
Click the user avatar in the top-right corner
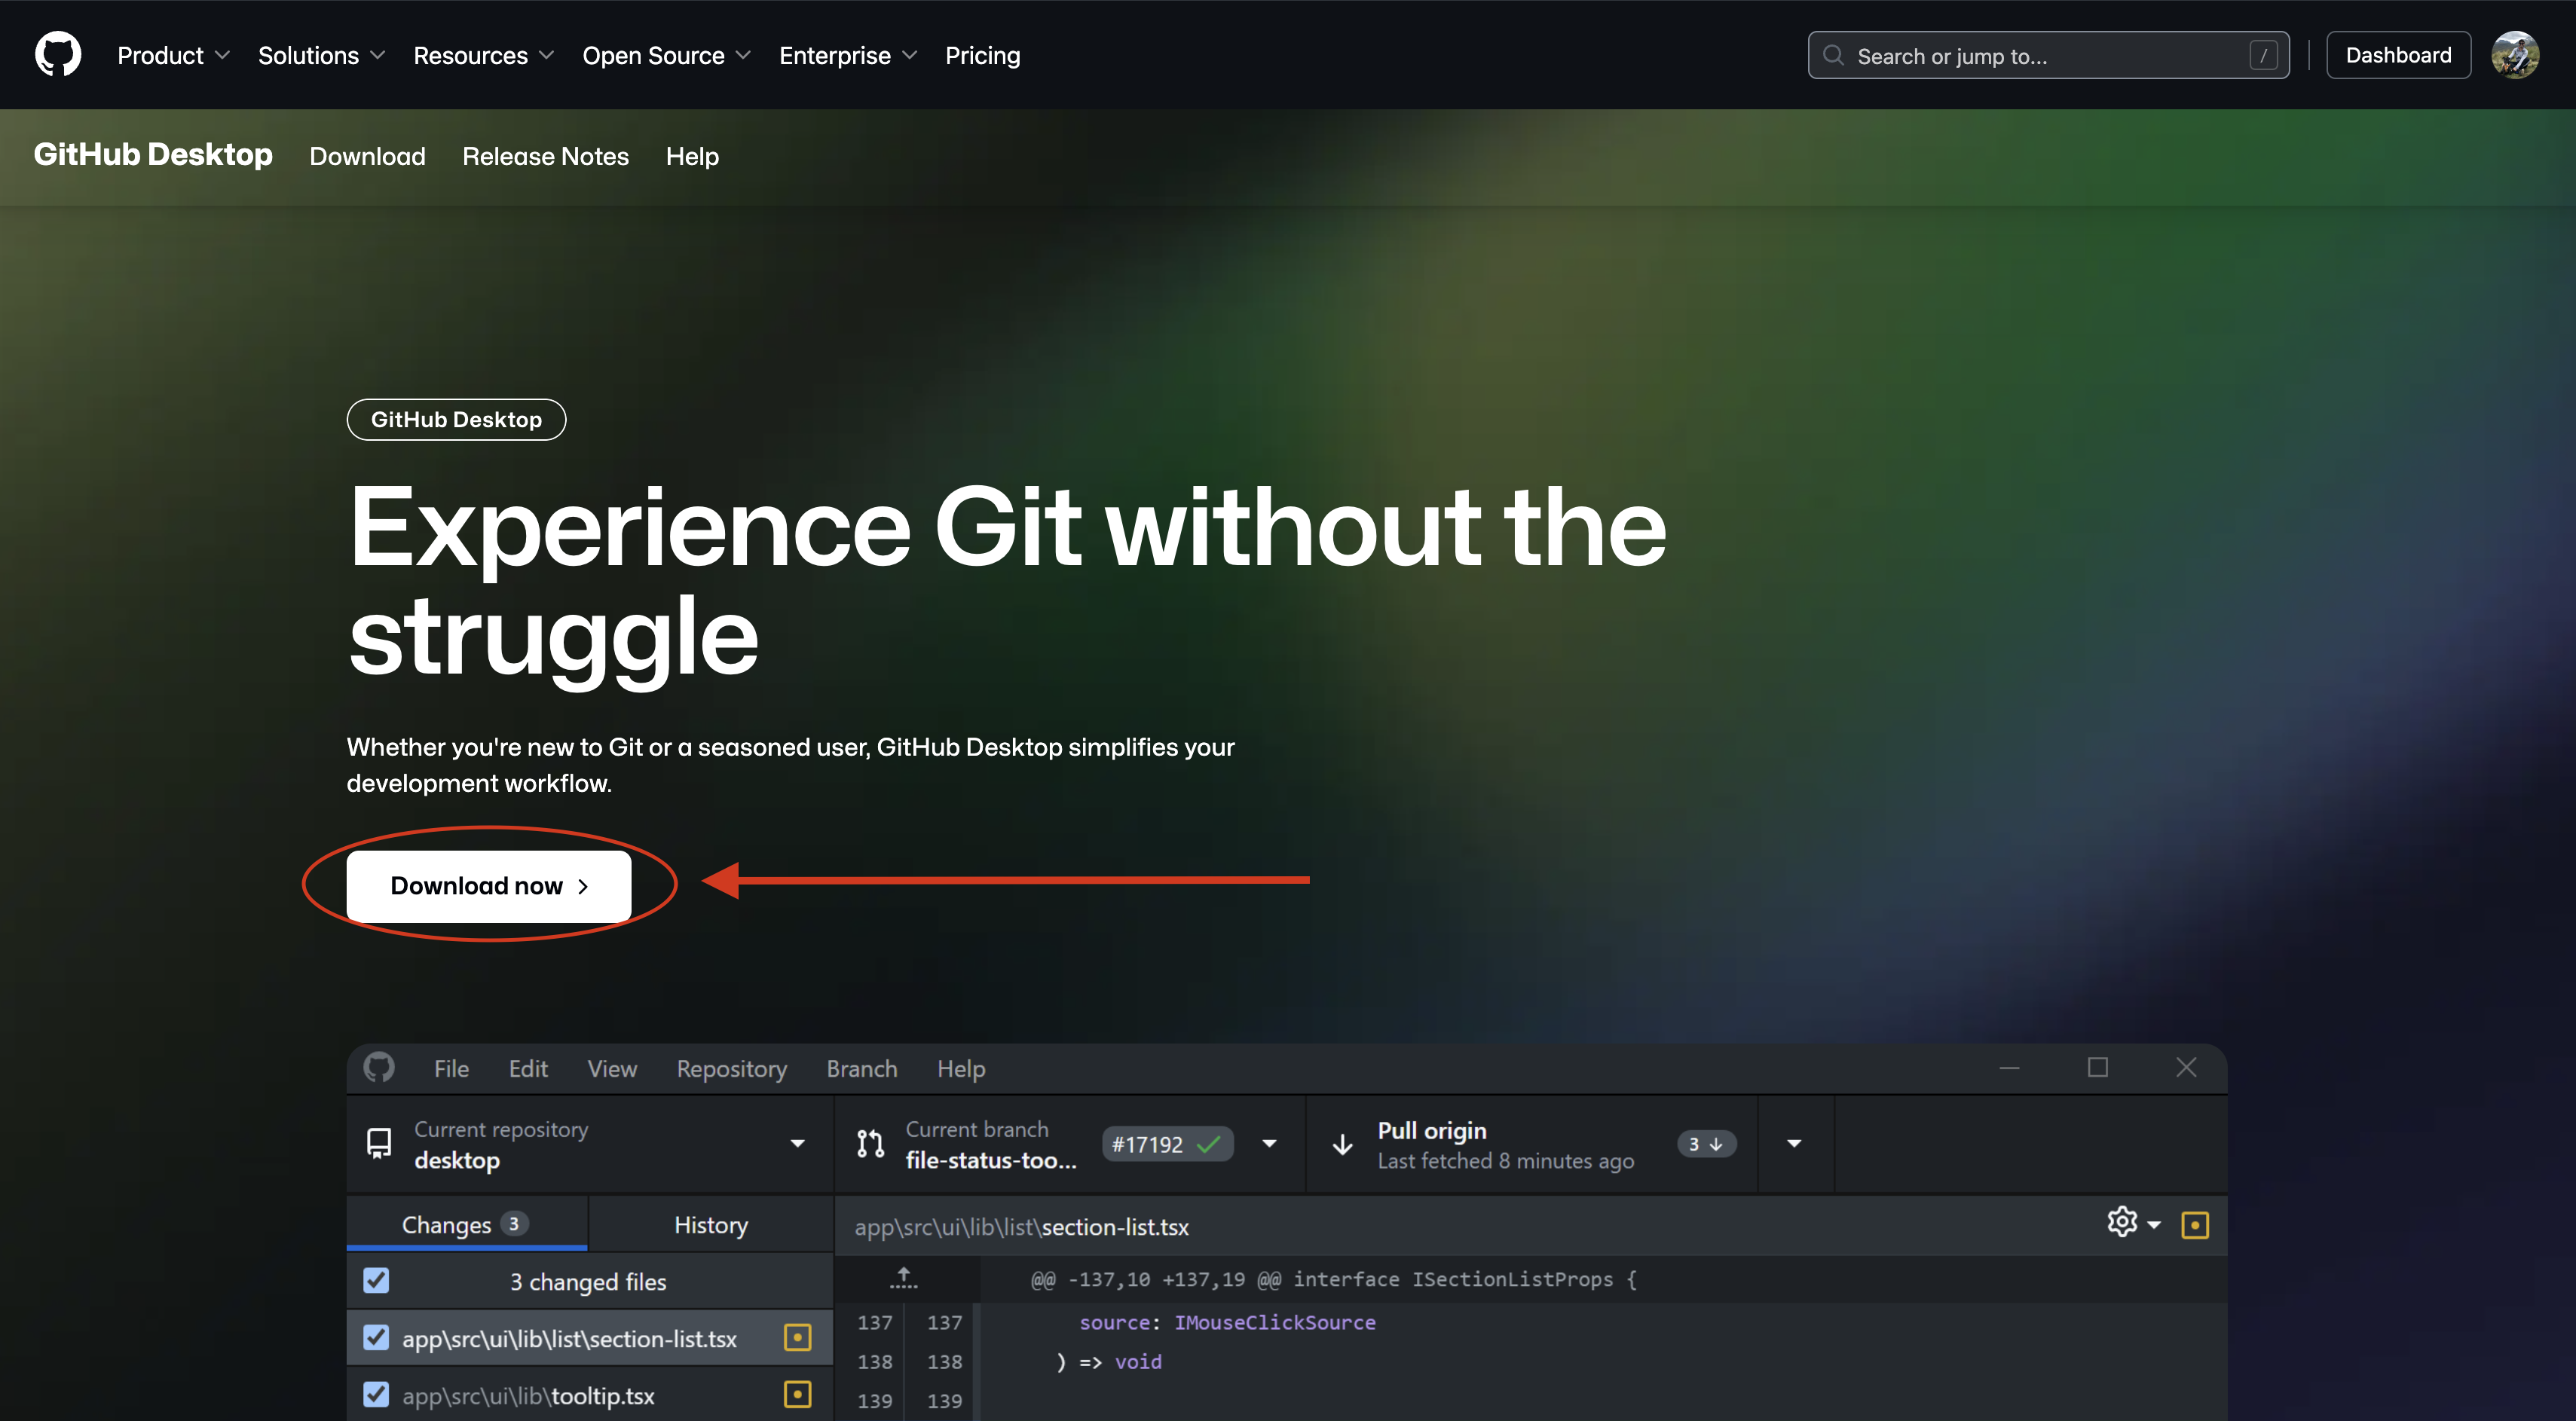2517,55
